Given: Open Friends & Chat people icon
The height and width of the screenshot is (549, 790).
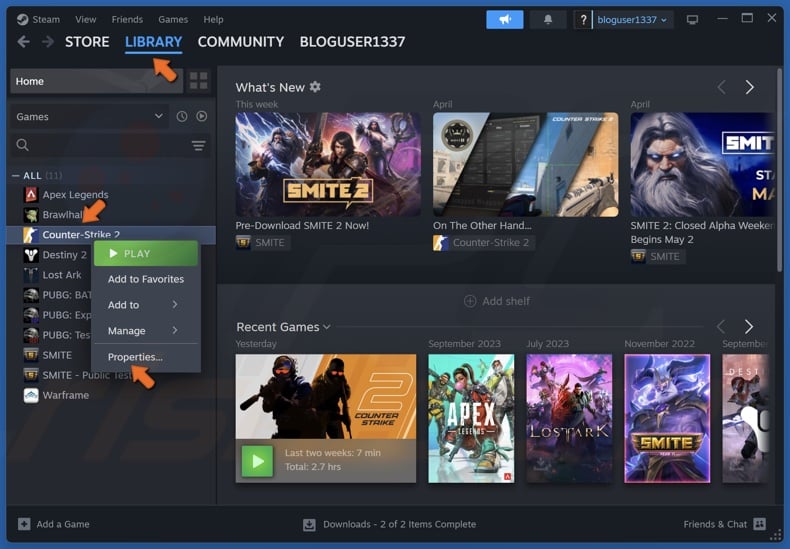Looking at the screenshot, I should pyautogui.click(x=759, y=524).
